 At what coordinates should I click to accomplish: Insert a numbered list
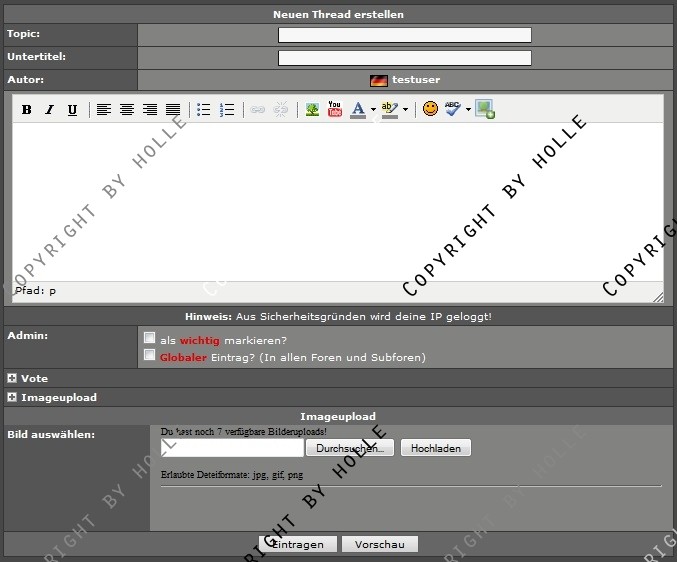[227, 110]
